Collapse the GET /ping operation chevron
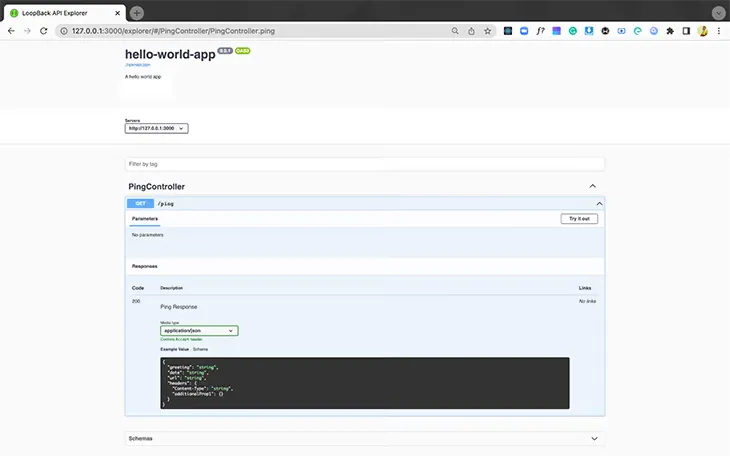 pyautogui.click(x=599, y=204)
